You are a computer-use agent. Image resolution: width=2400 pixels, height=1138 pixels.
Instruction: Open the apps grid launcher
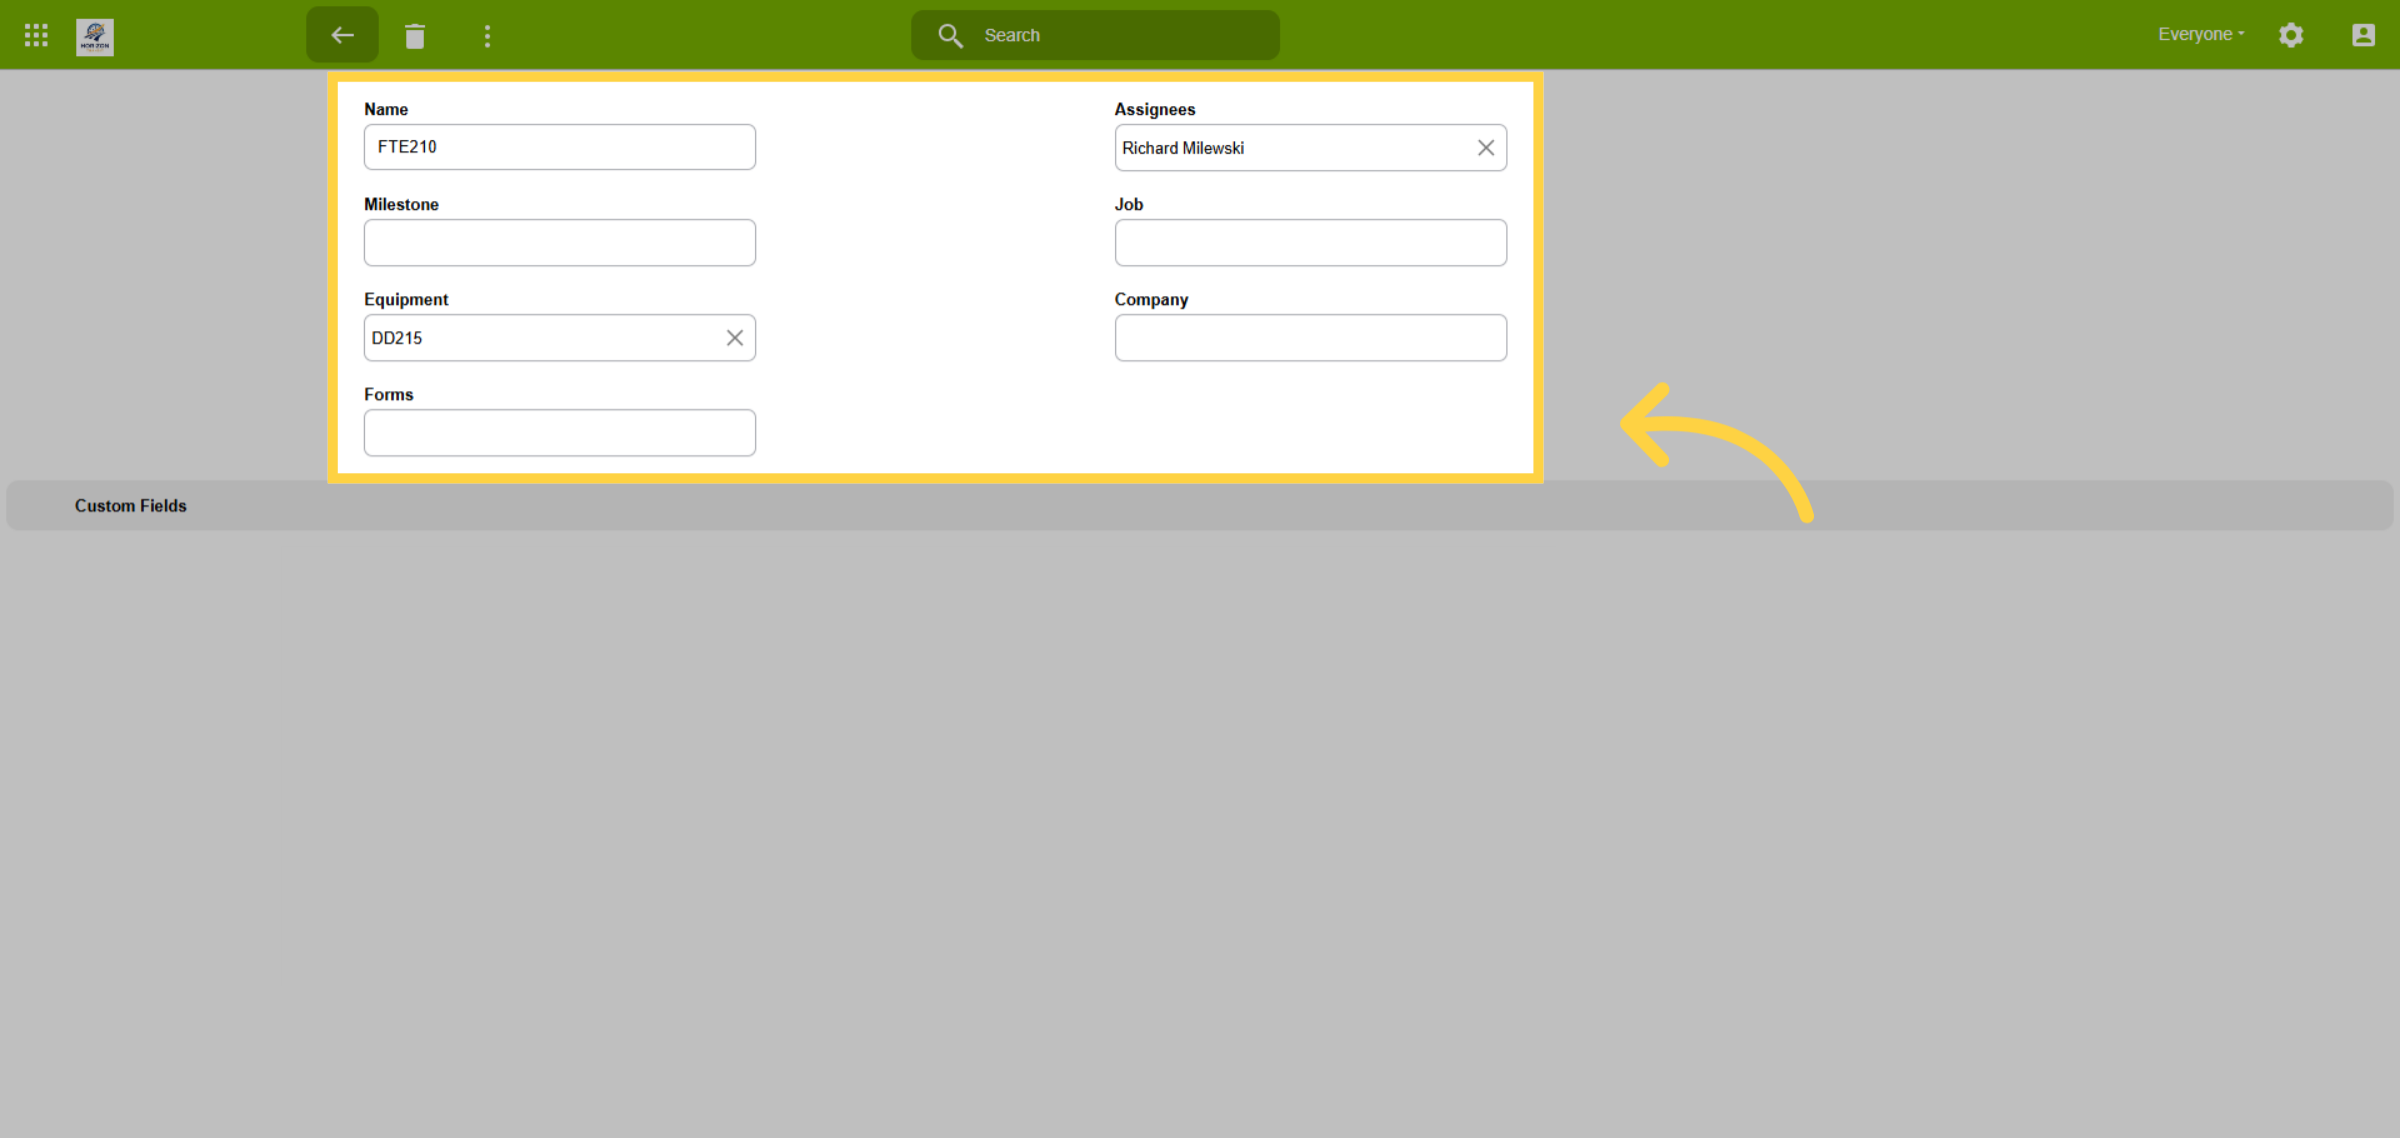tap(36, 36)
